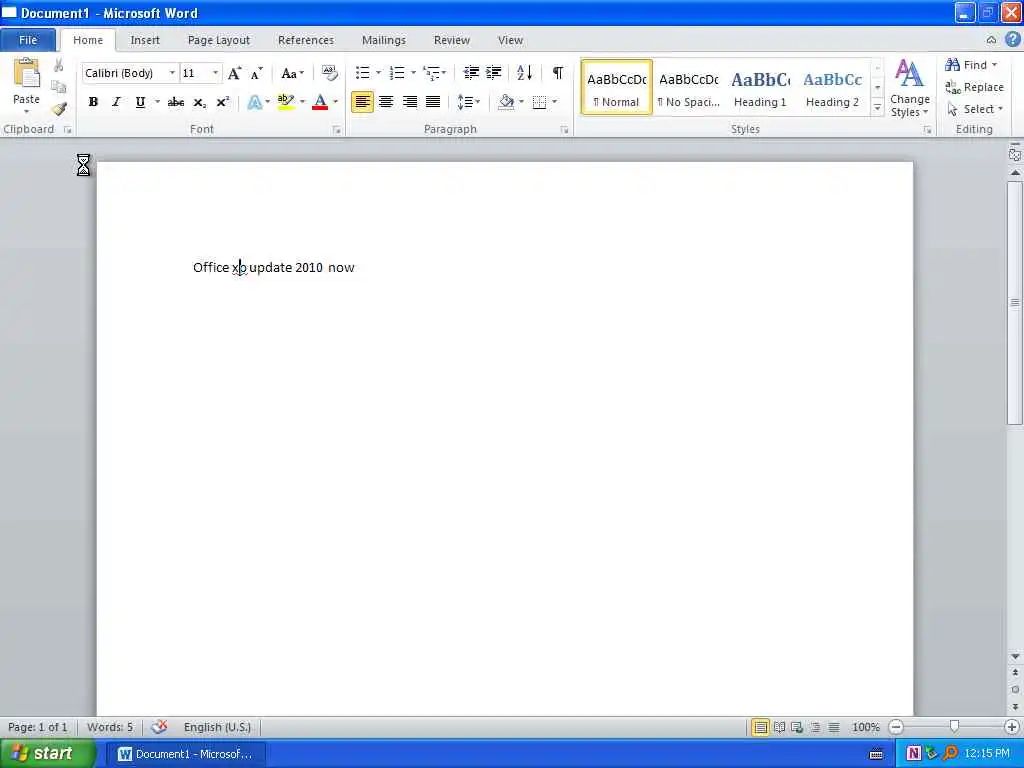Shrink font size with the small A
The width and height of the screenshot is (1024, 768).
point(257,73)
